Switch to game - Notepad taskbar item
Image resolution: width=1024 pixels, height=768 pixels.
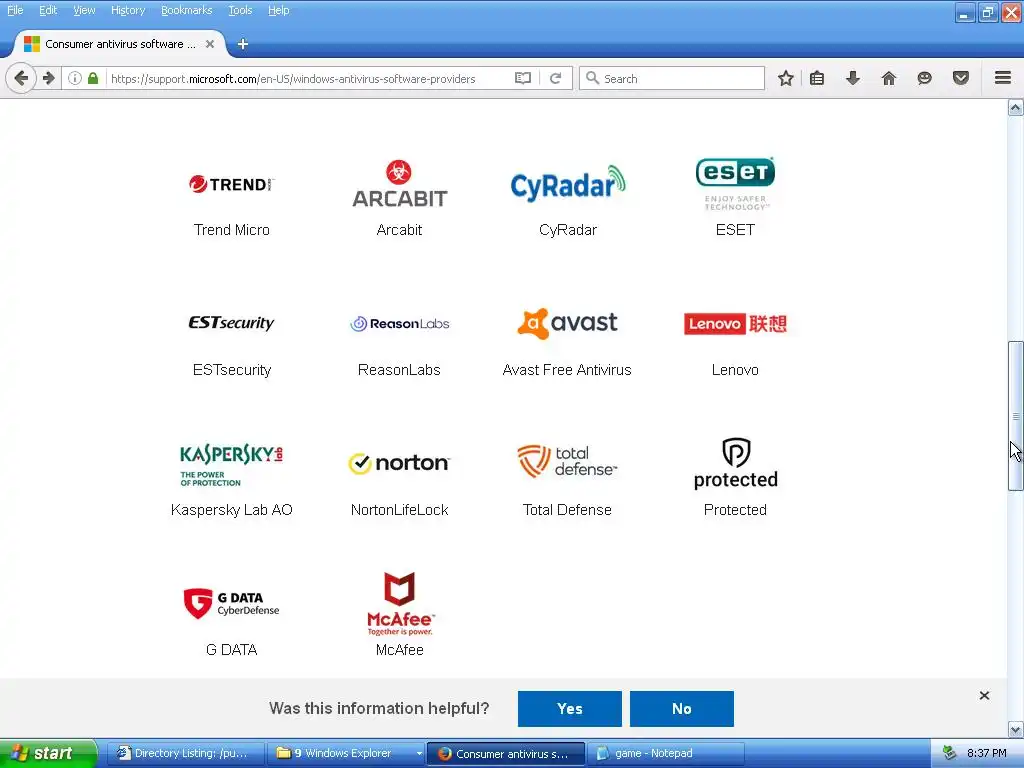click(x=666, y=754)
